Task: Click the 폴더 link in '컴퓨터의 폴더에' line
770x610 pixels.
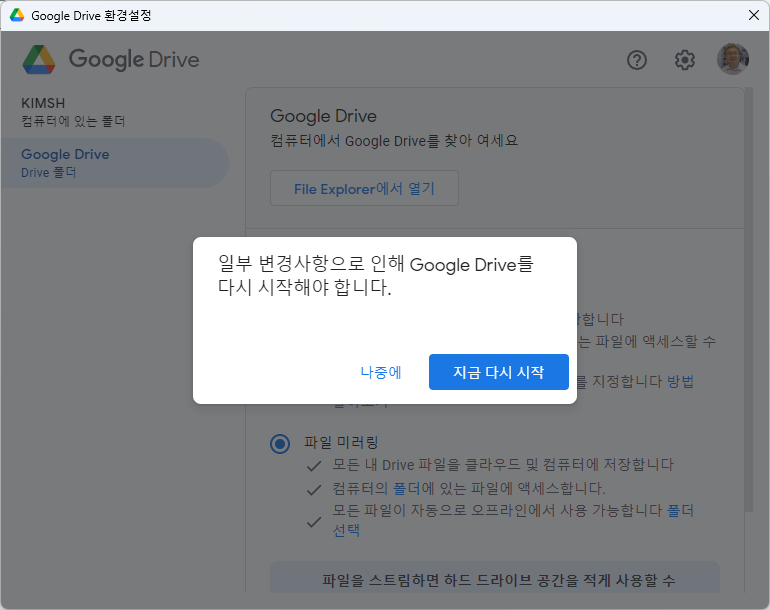Action: coord(405,489)
